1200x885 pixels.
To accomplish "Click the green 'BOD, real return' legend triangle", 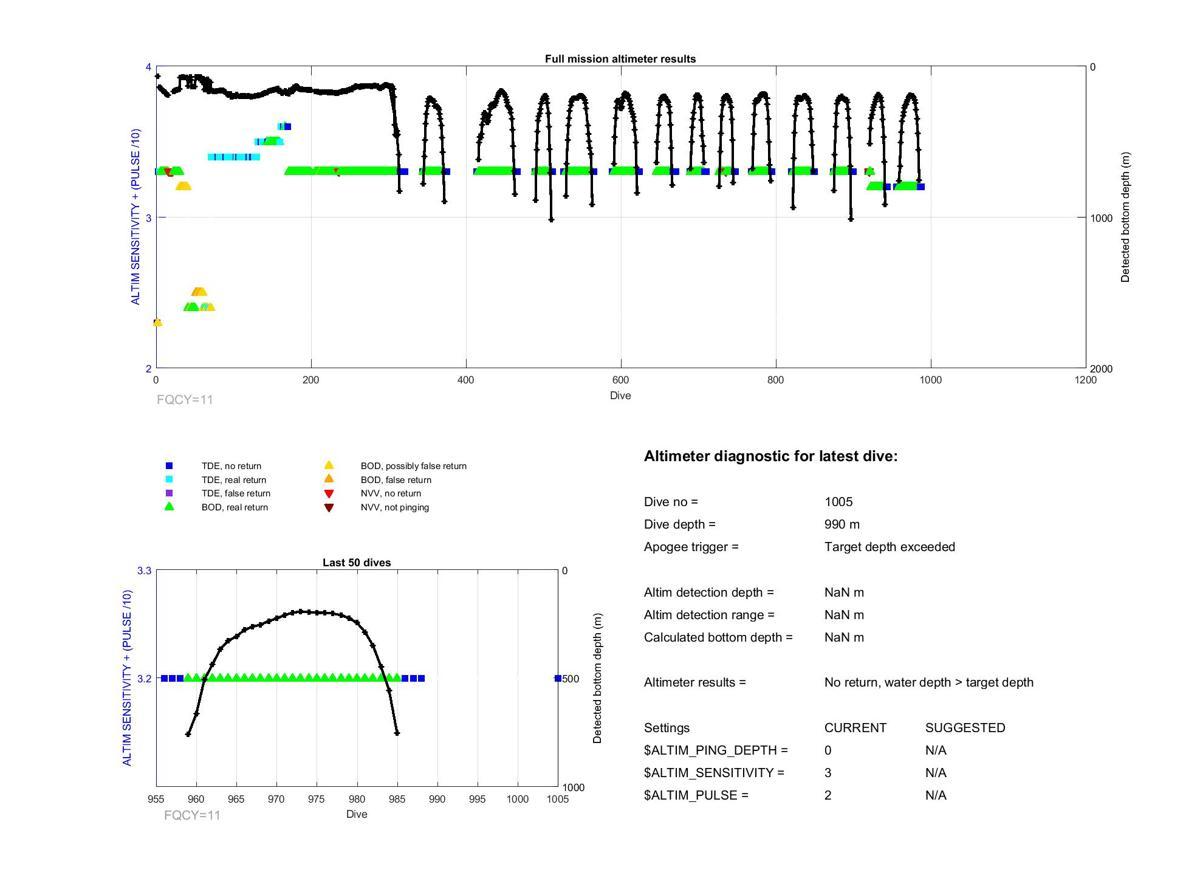I will (169, 507).
